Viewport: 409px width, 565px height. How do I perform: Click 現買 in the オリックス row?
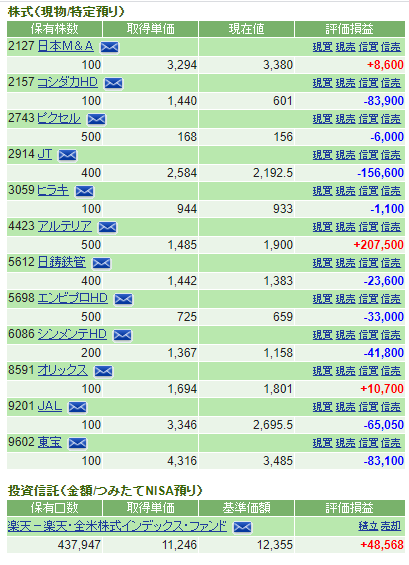click(322, 372)
